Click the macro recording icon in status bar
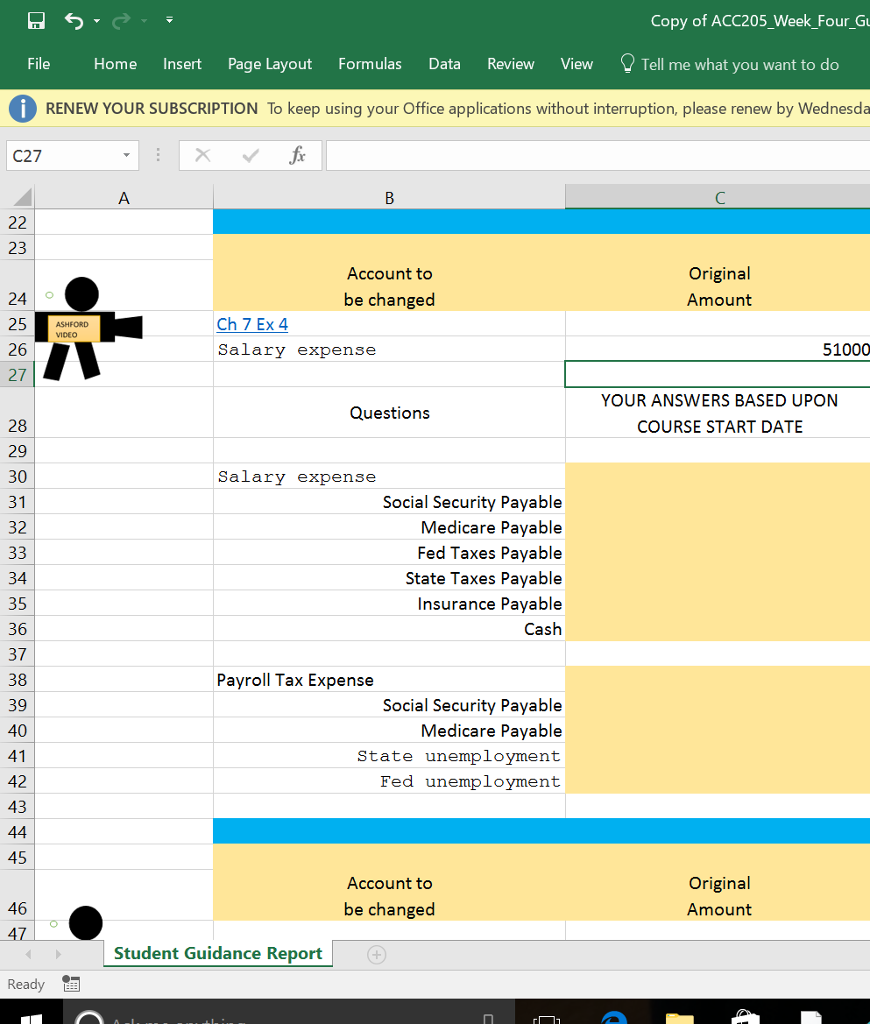 pyautogui.click(x=70, y=984)
